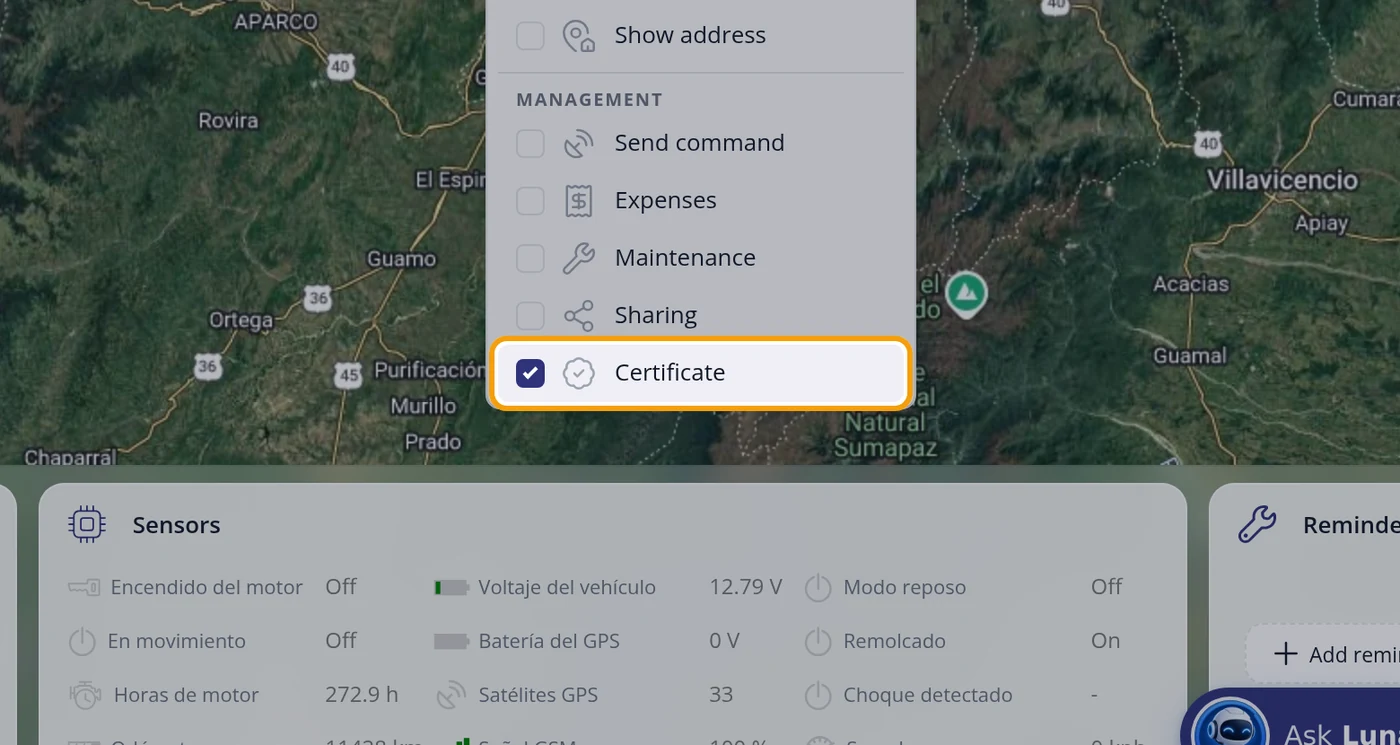Click the Show address location icon
1400x745 pixels.
tap(579, 36)
